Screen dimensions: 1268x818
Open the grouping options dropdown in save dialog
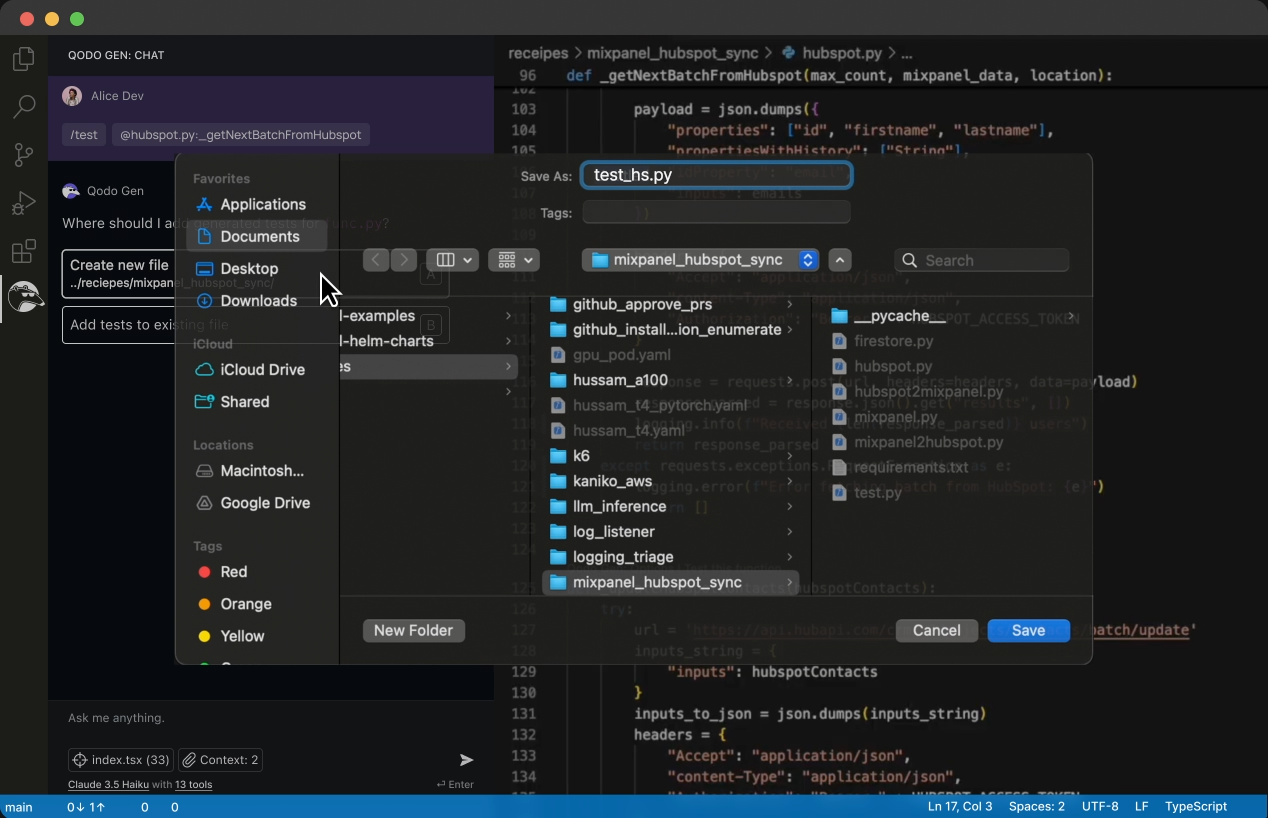click(513, 259)
